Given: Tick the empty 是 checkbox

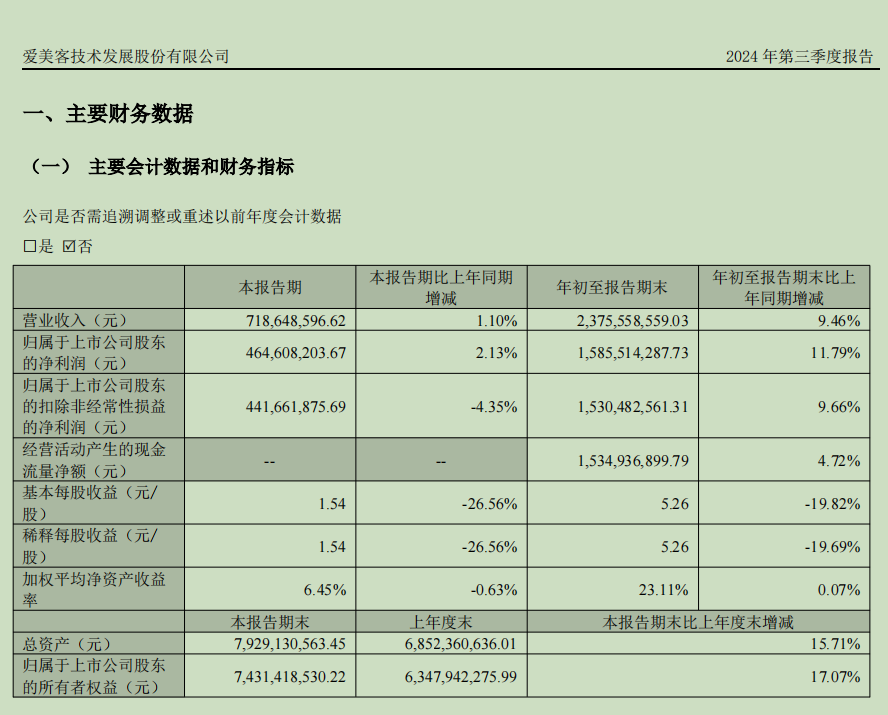Looking at the screenshot, I should coord(29,246).
